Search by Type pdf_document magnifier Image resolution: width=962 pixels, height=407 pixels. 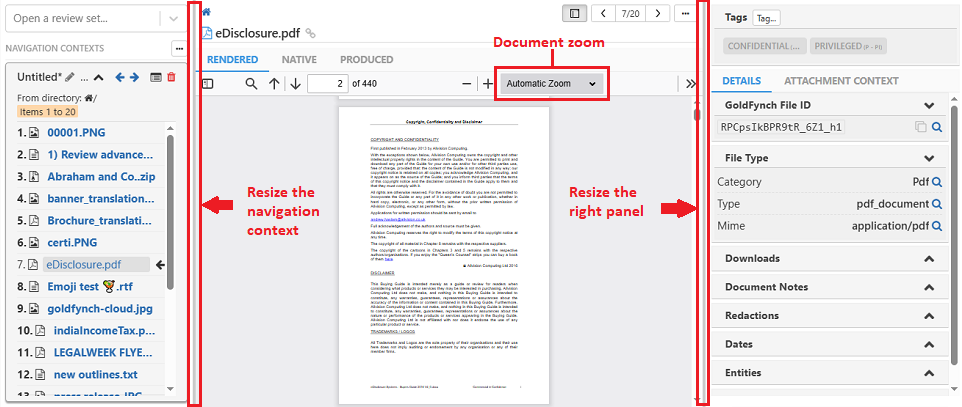(x=937, y=204)
